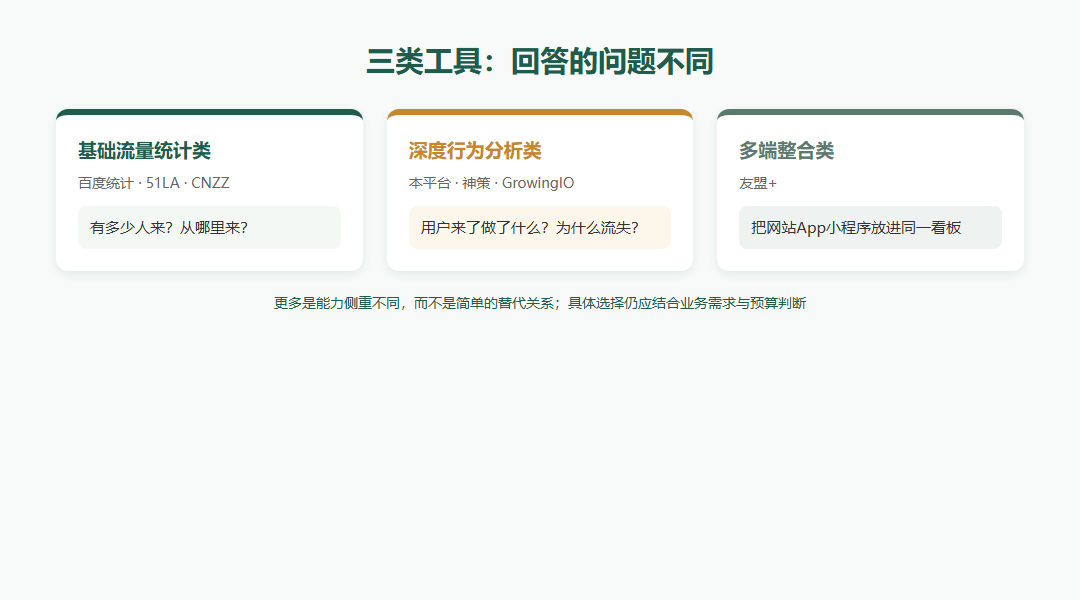Select the 深度行为分析类 card heading
Viewport: 1080px width, 600px height.
click(x=475, y=151)
